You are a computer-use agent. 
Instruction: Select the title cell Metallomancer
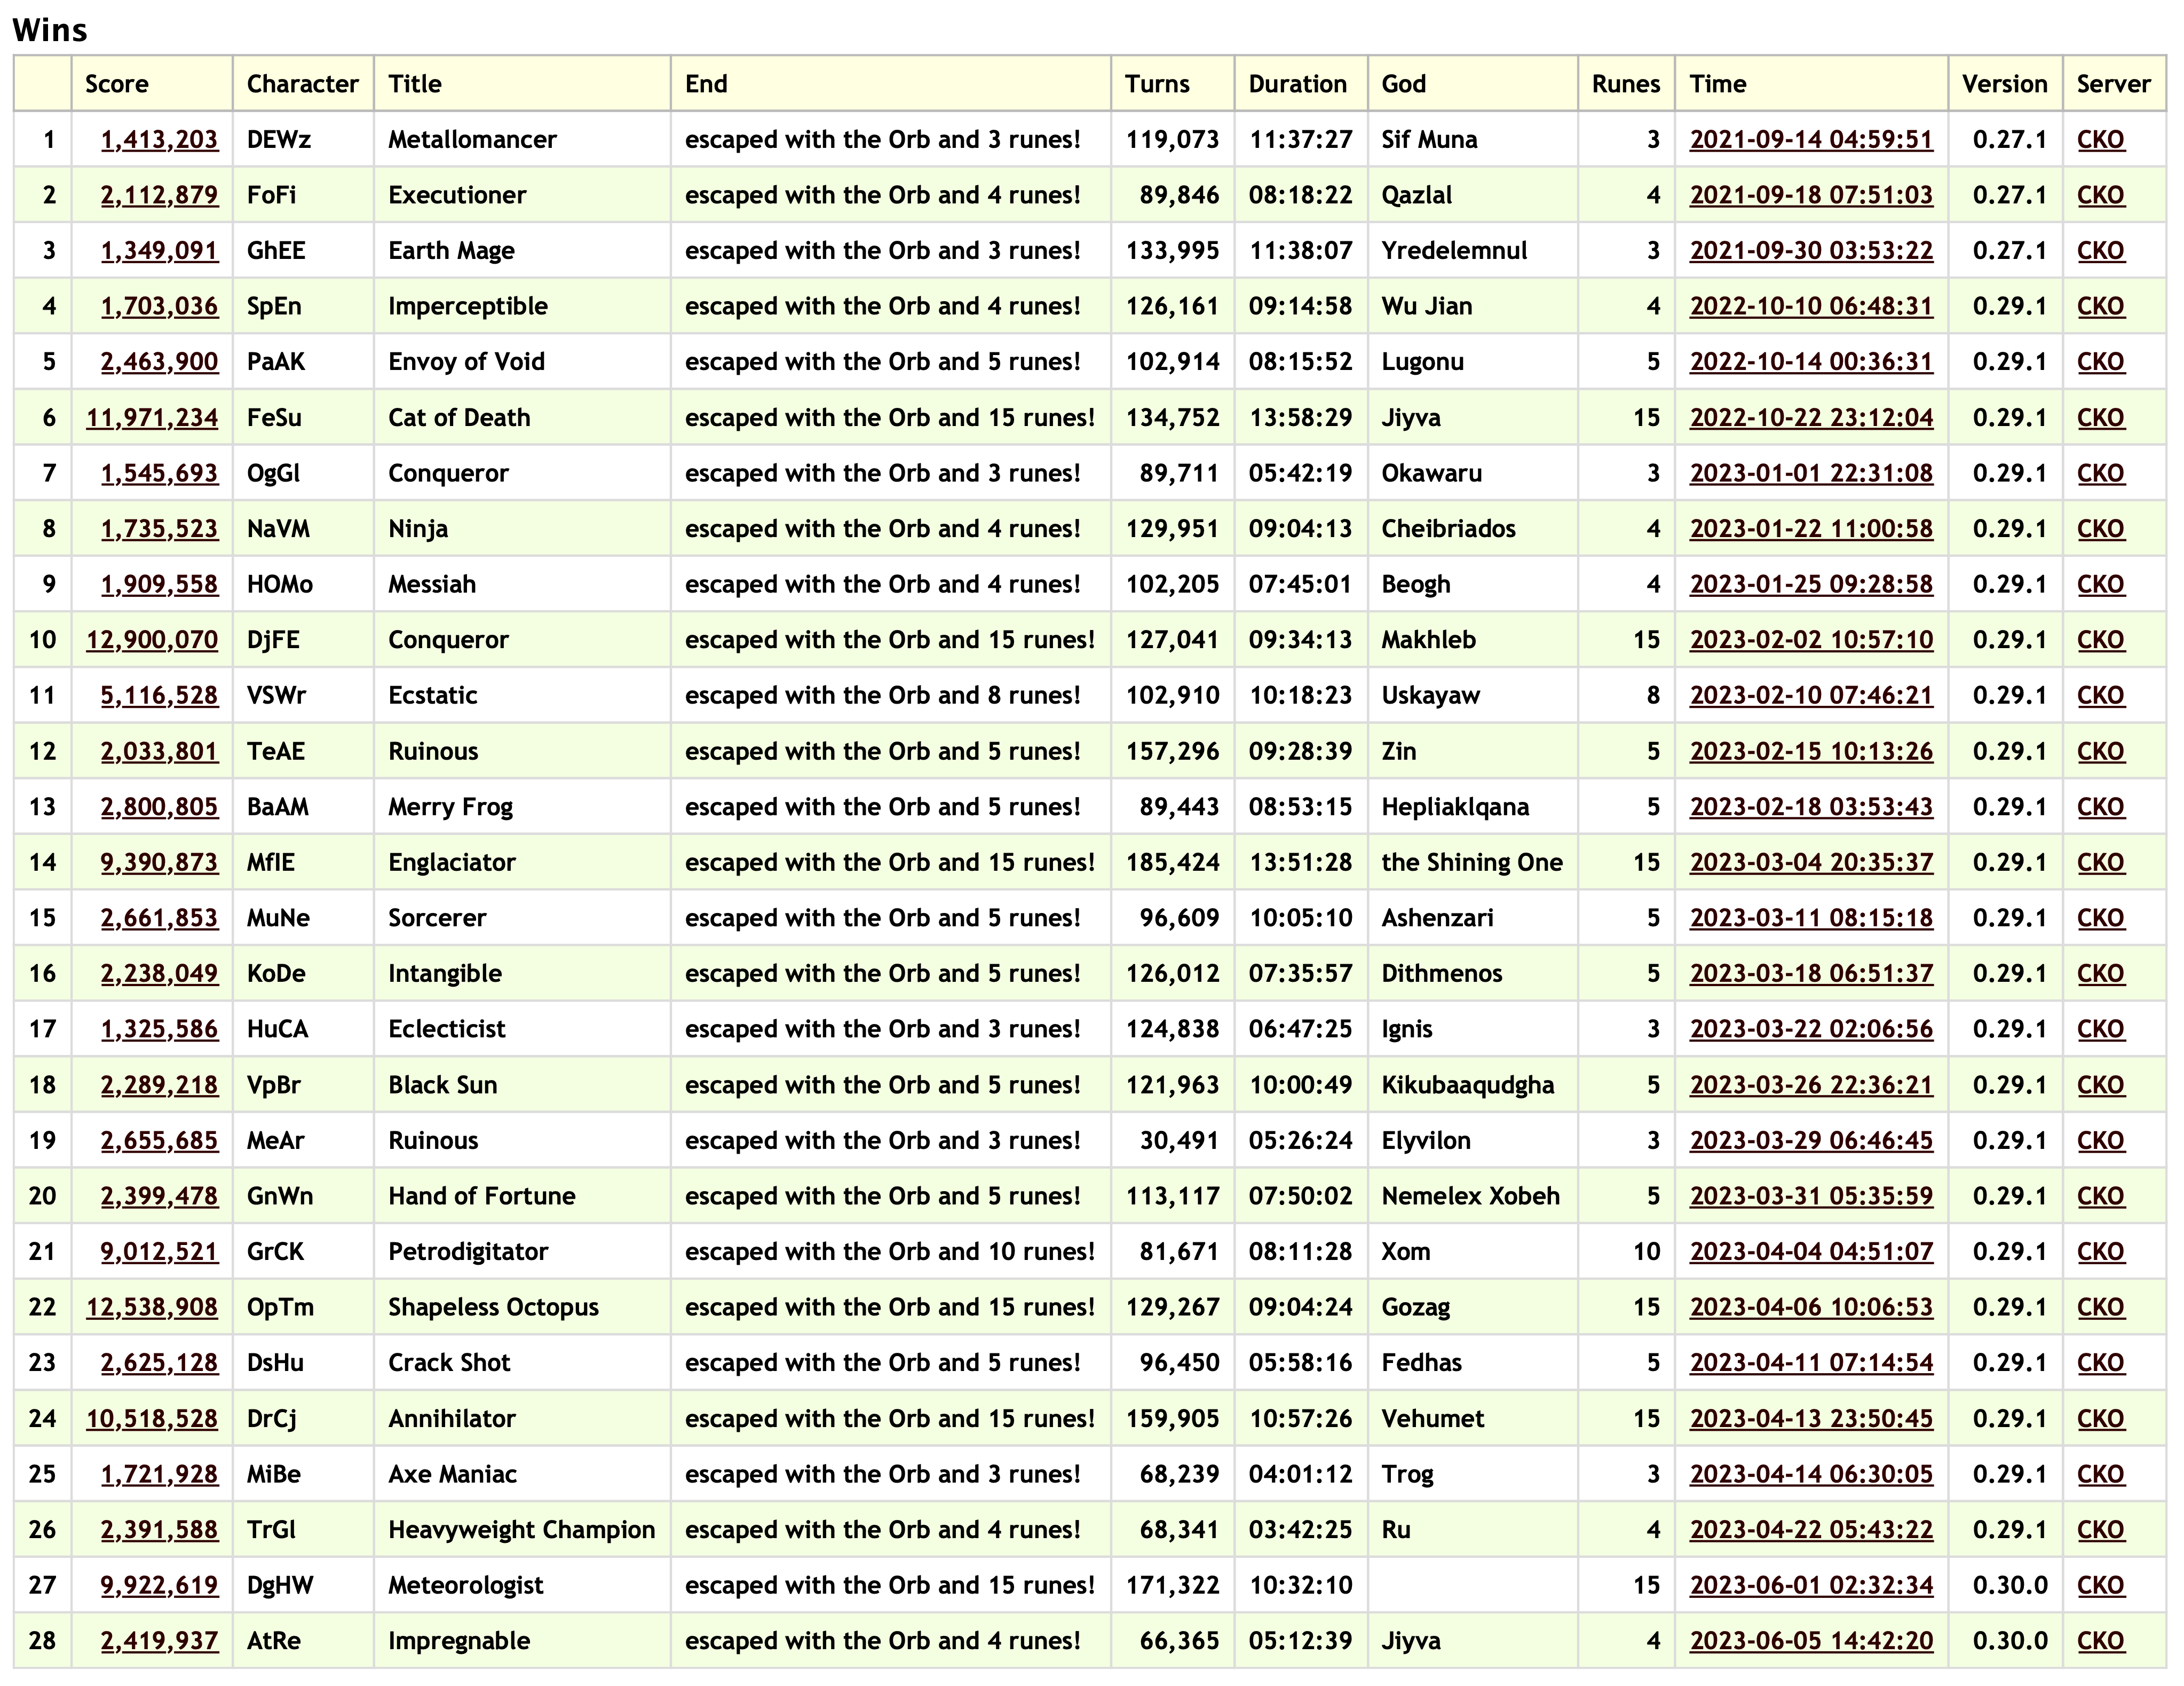click(522, 139)
